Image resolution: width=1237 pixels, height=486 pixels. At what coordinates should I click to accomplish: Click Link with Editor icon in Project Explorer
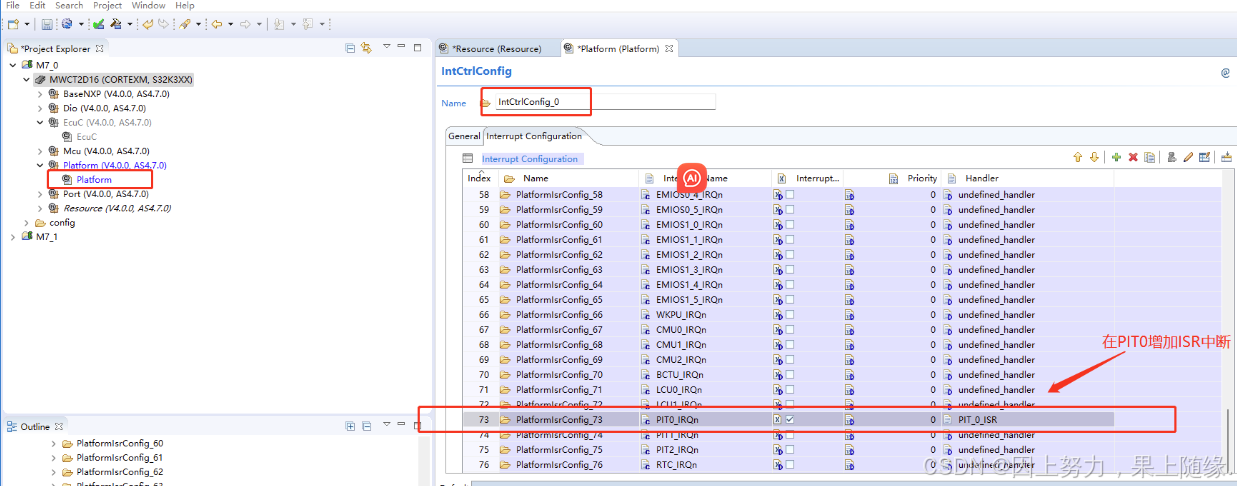tap(366, 48)
